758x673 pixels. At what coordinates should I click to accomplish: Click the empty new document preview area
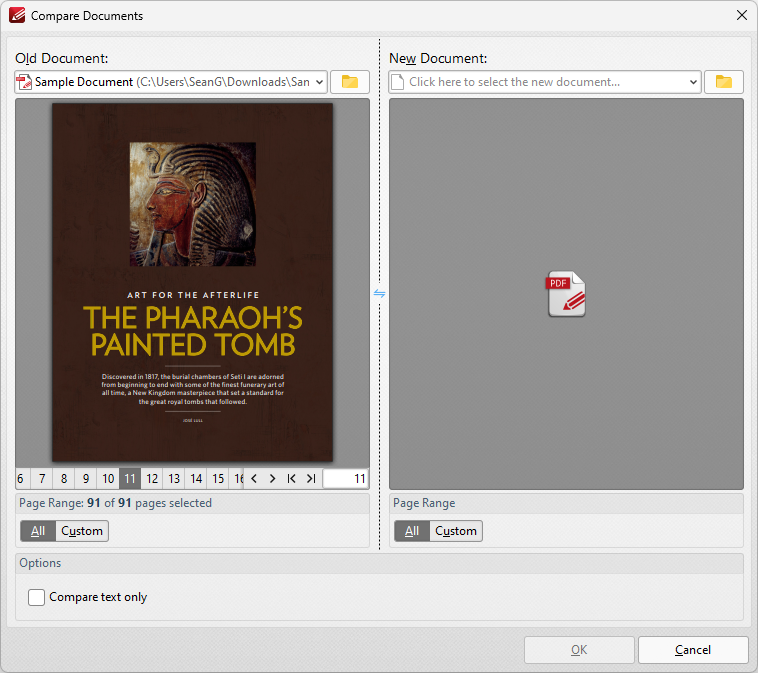click(x=566, y=294)
